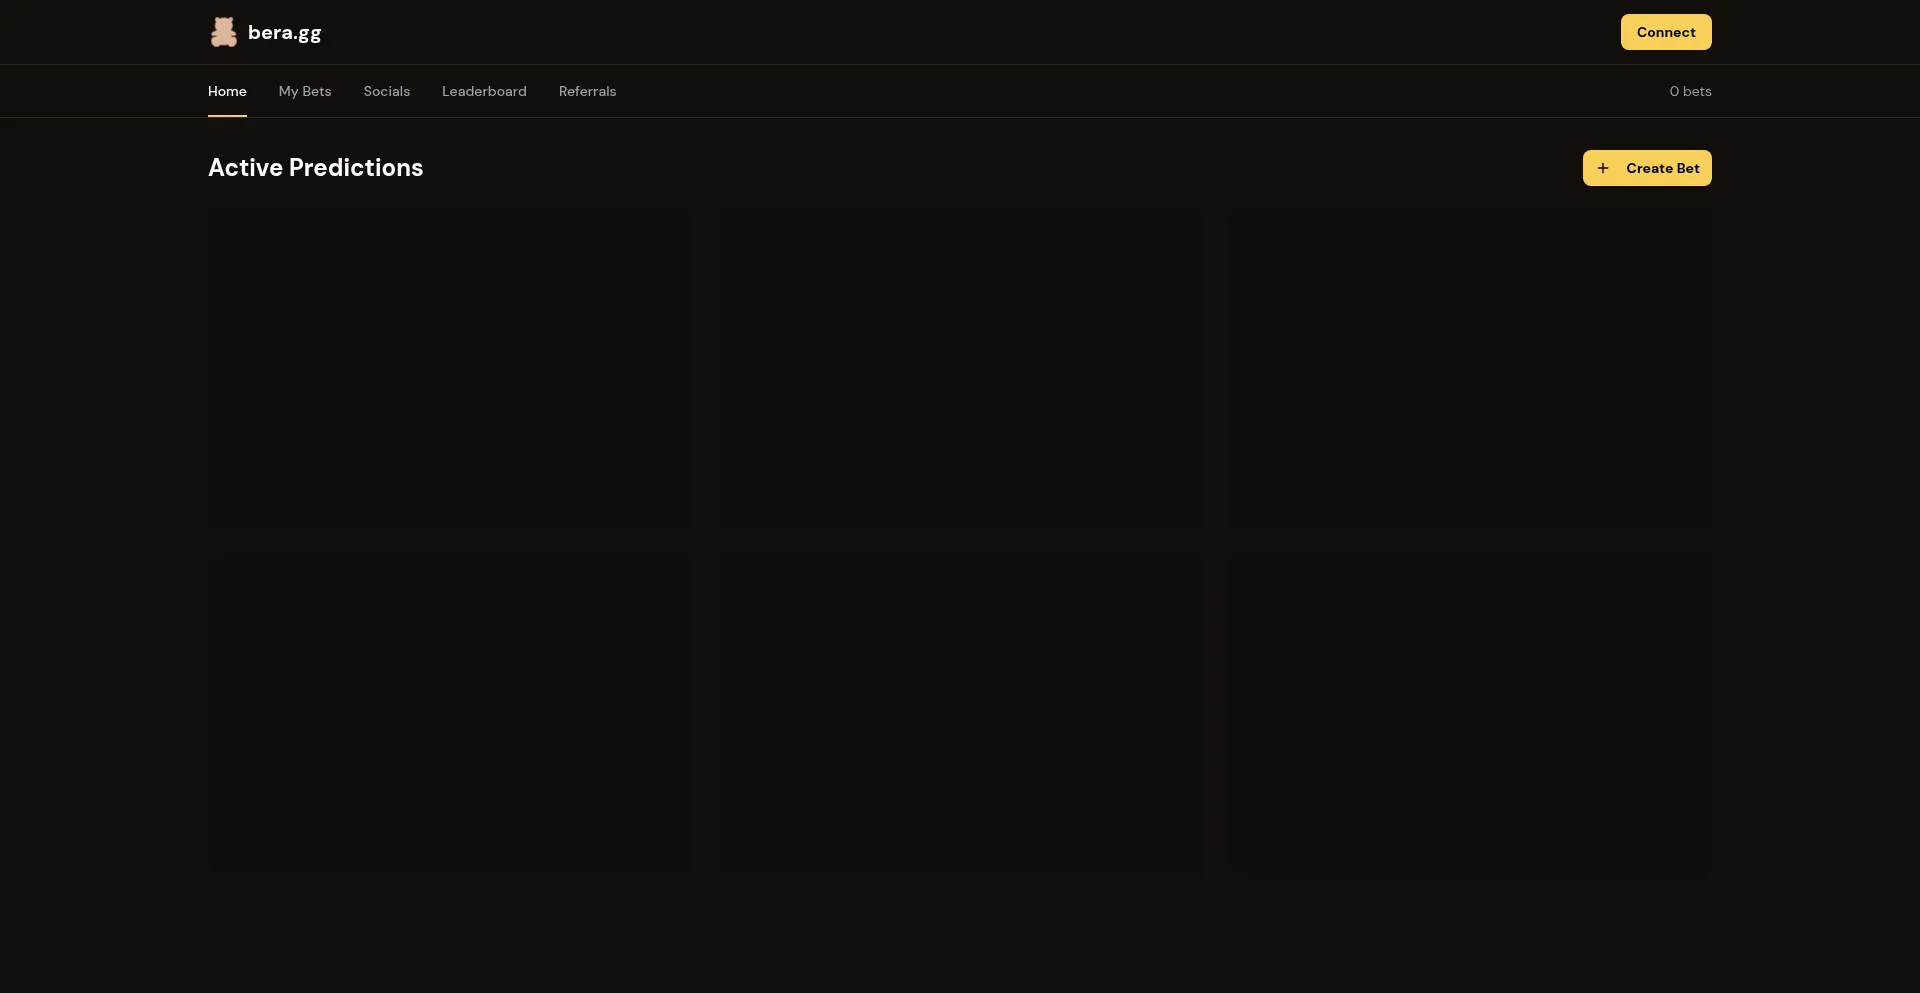The height and width of the screenshot is (993, 1920).
Task: Open the middle loading card in bottom row
Action: [960, 710]
